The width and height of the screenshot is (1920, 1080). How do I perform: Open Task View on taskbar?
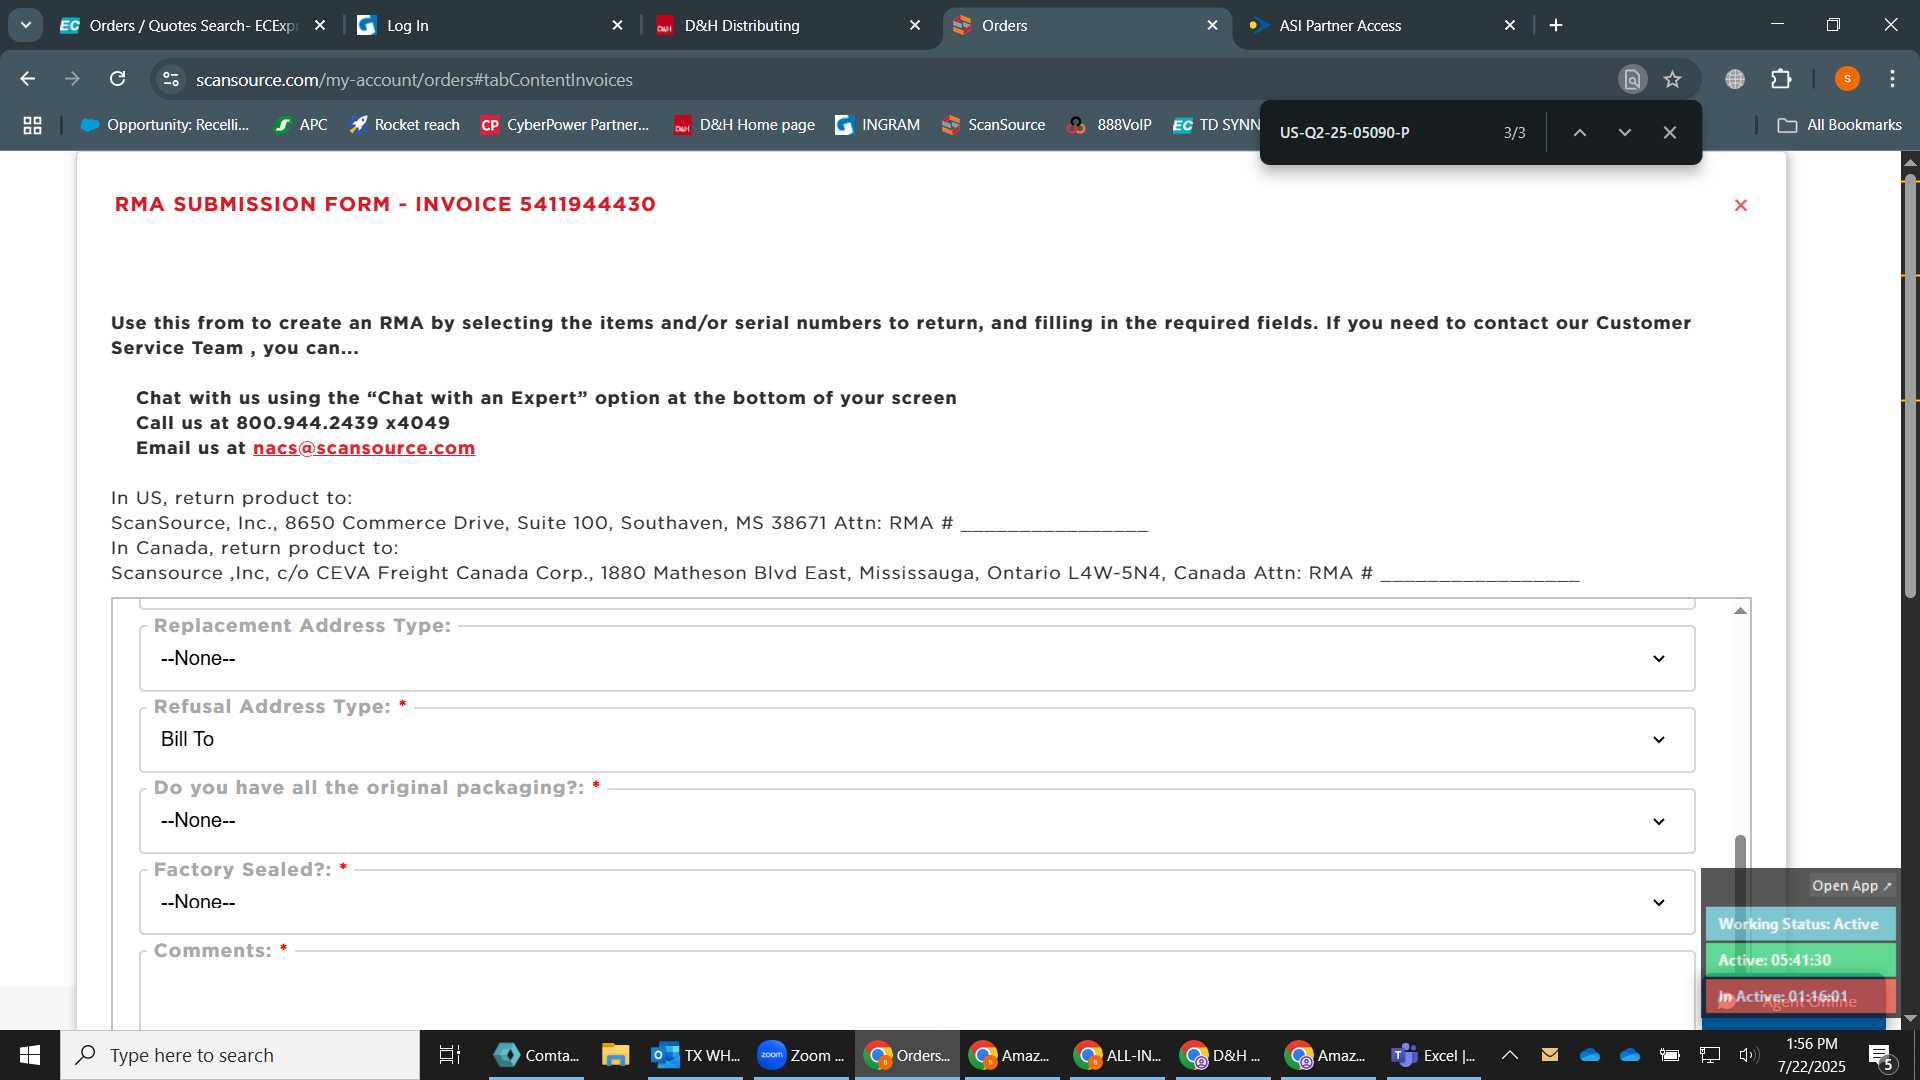click(x=450, y=1055)
